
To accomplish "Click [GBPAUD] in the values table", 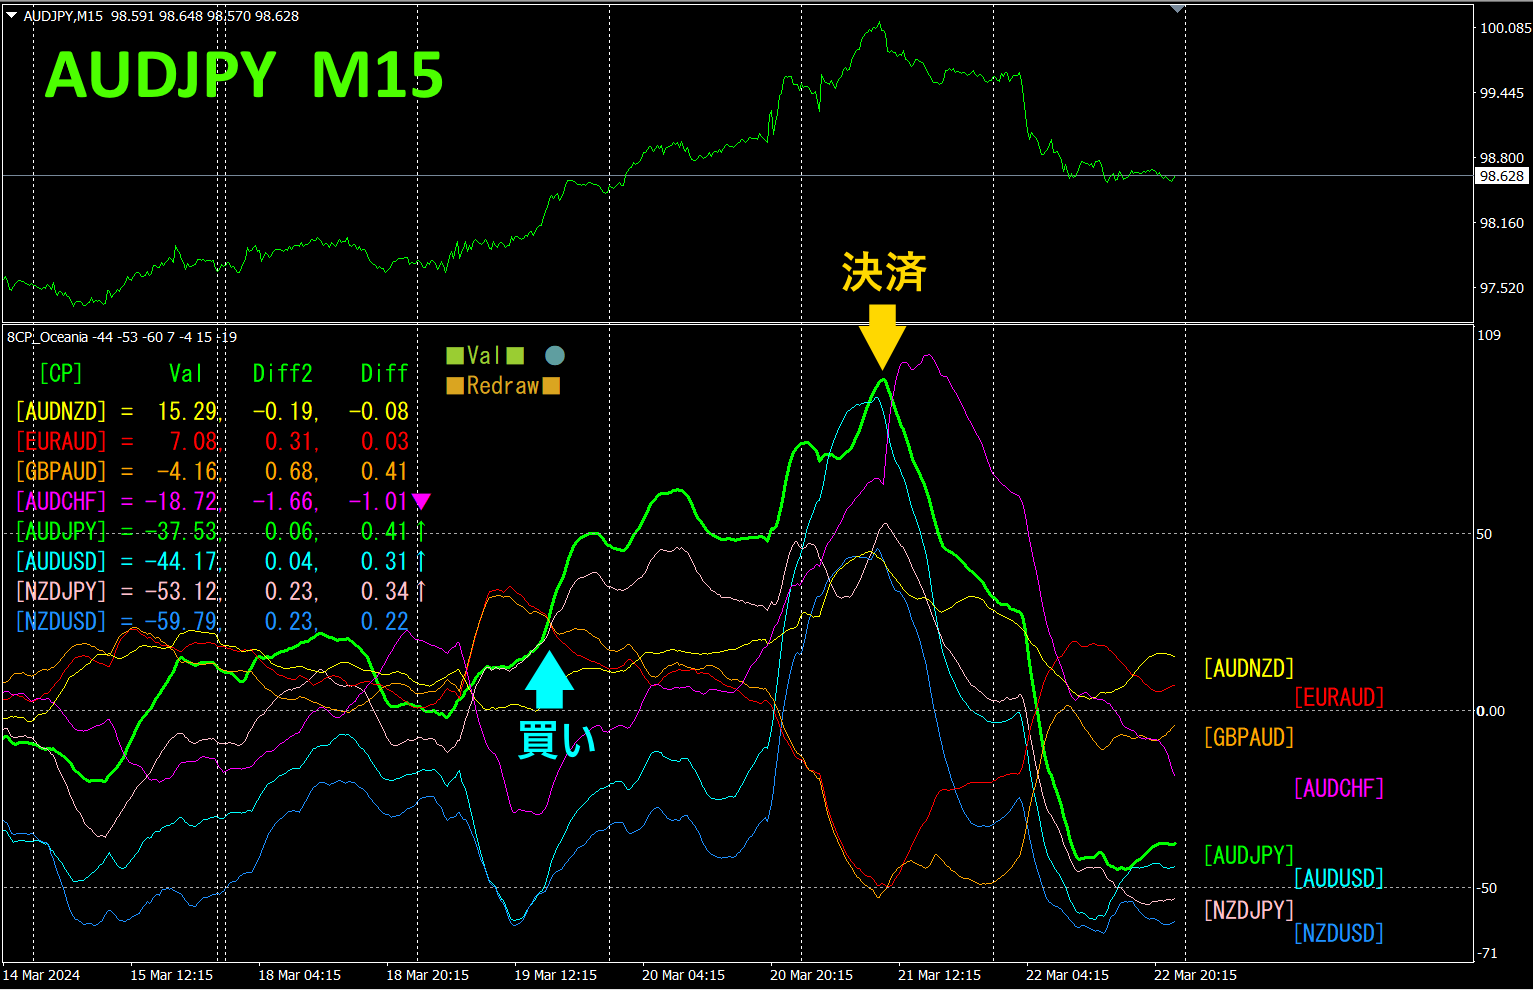I will 61,471.
